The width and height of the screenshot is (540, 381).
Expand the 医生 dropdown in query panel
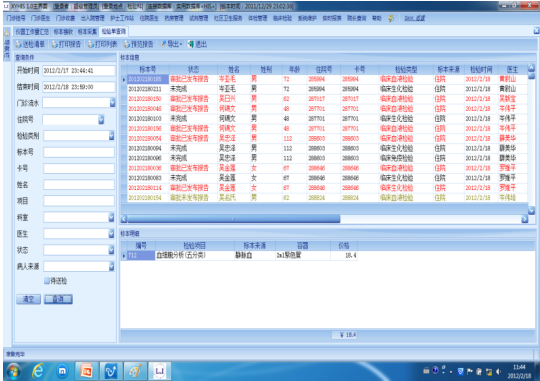click(111, 234)
